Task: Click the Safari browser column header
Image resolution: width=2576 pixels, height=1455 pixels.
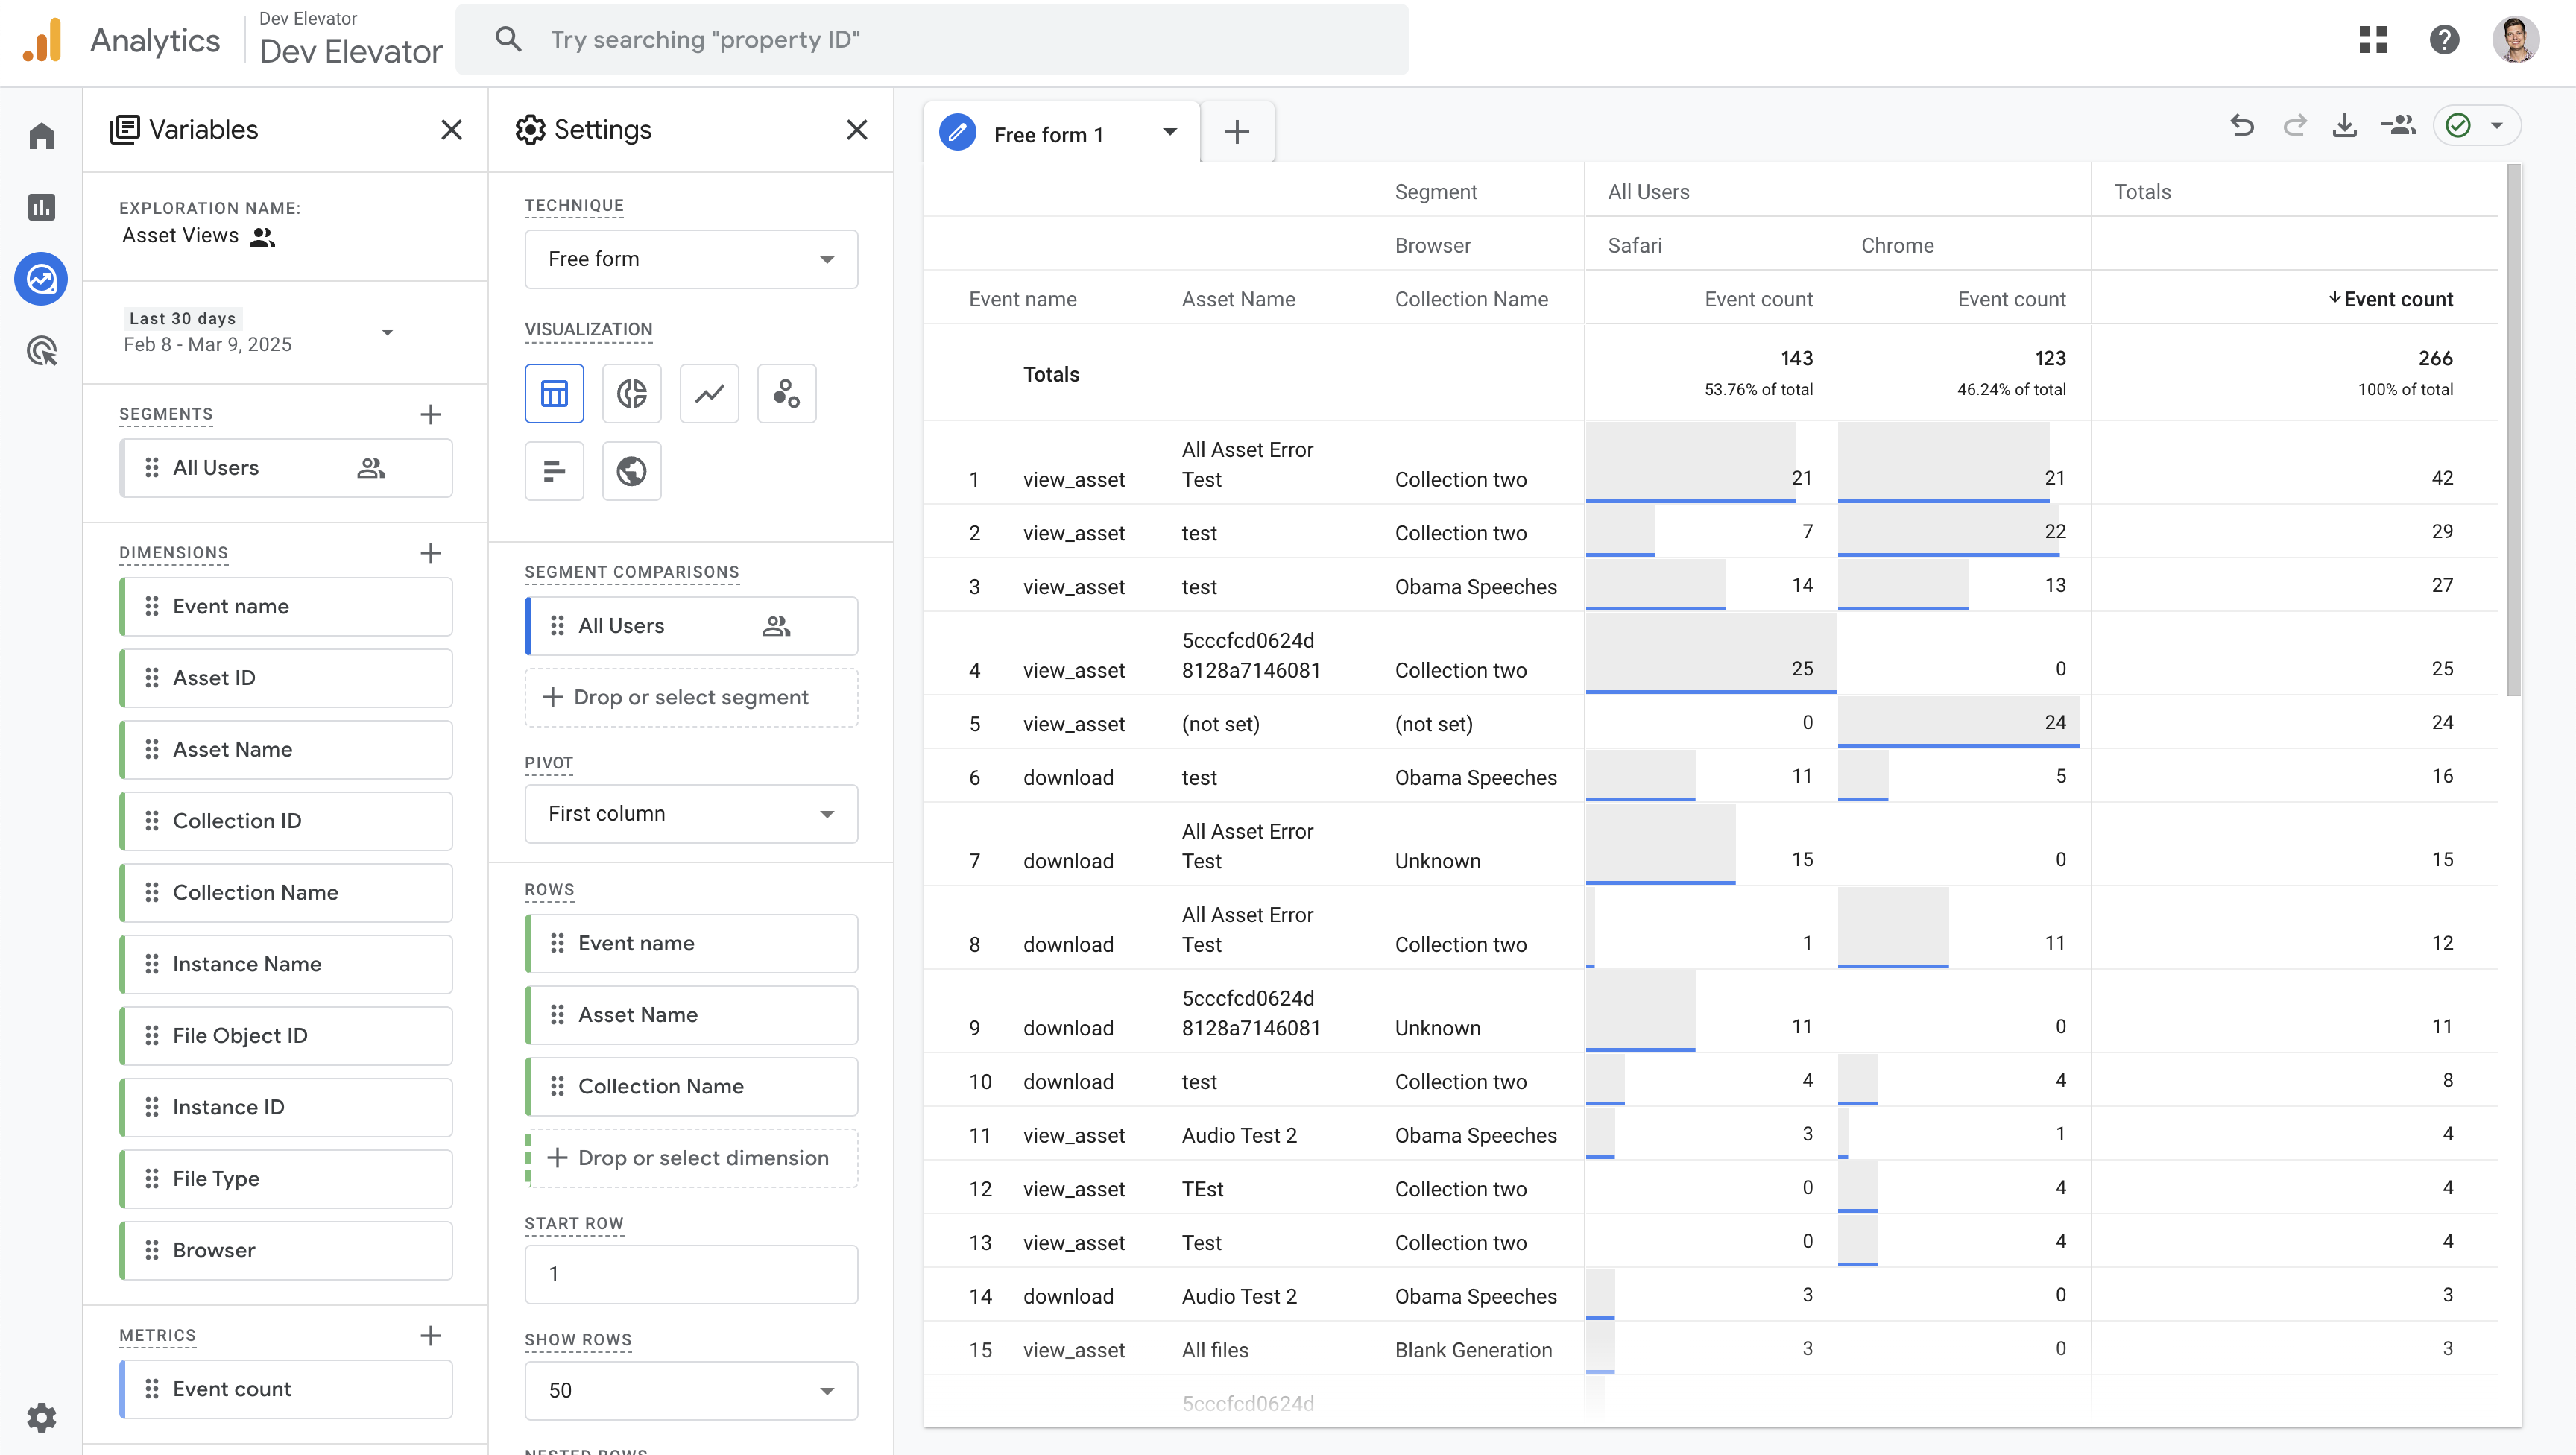Action: click(x=1634, y=245)
